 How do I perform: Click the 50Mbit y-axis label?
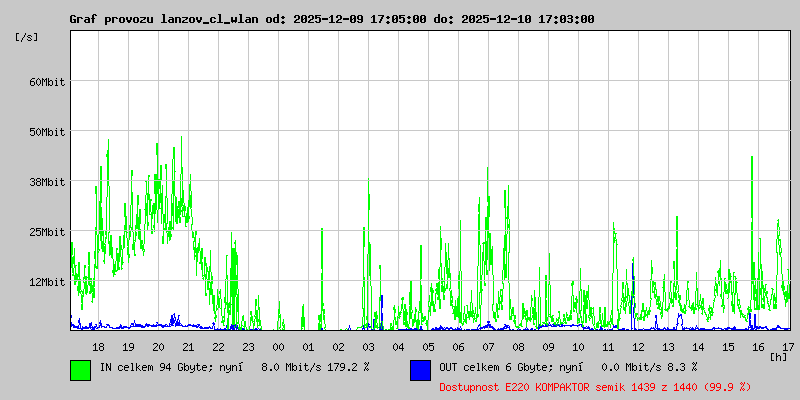pos(46,132)
